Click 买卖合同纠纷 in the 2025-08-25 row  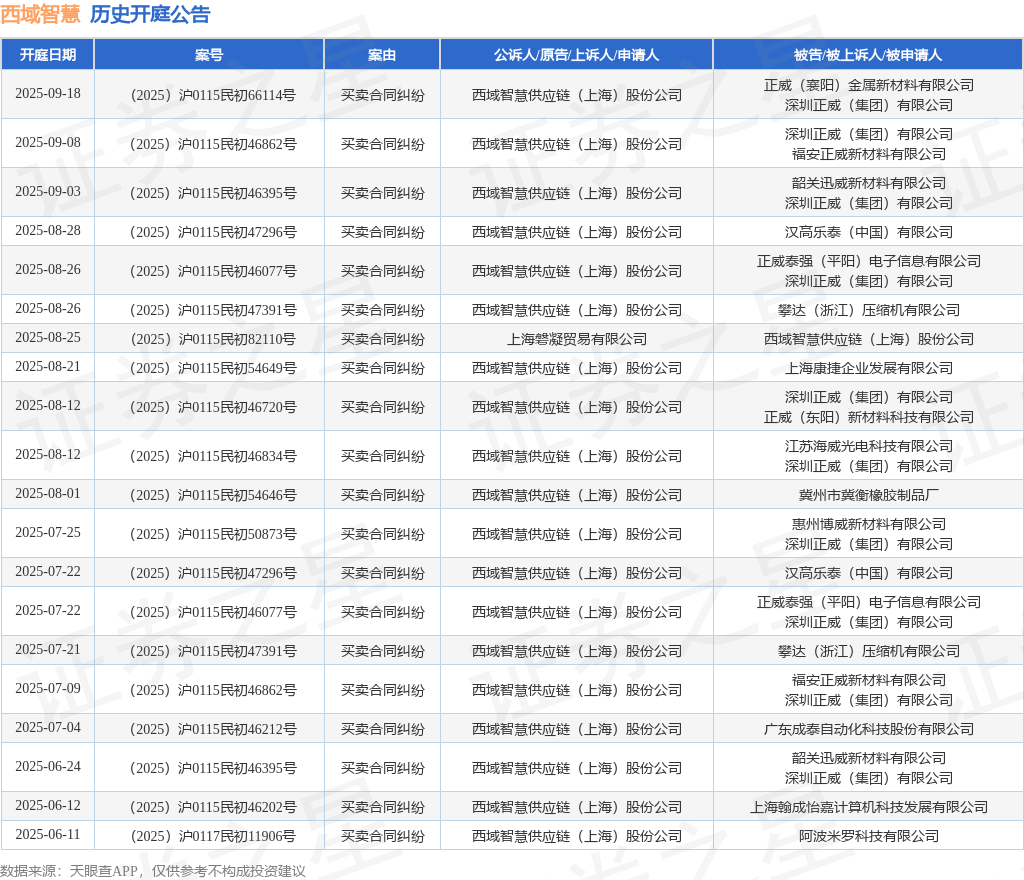click(x=383, y=339)
